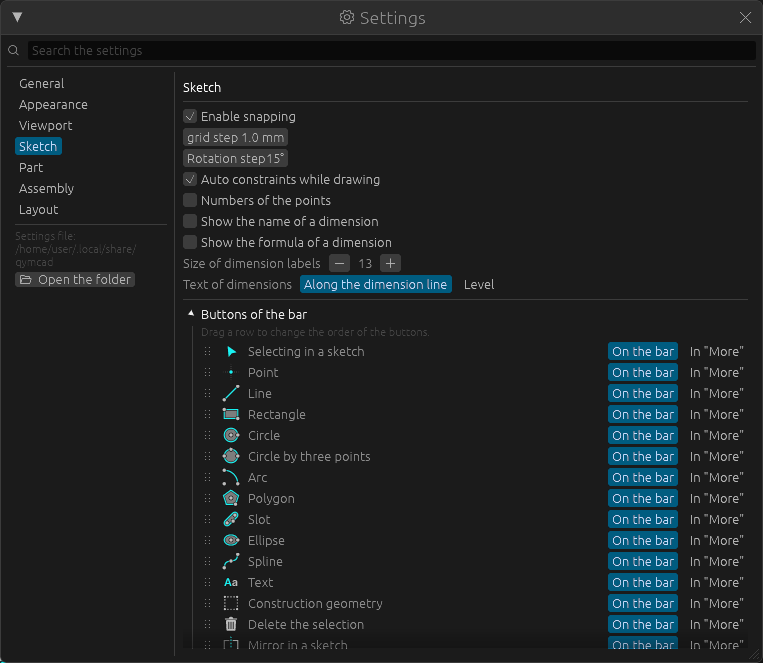
Task: Open the Layout settings section
Action: [x=38, y=209]
